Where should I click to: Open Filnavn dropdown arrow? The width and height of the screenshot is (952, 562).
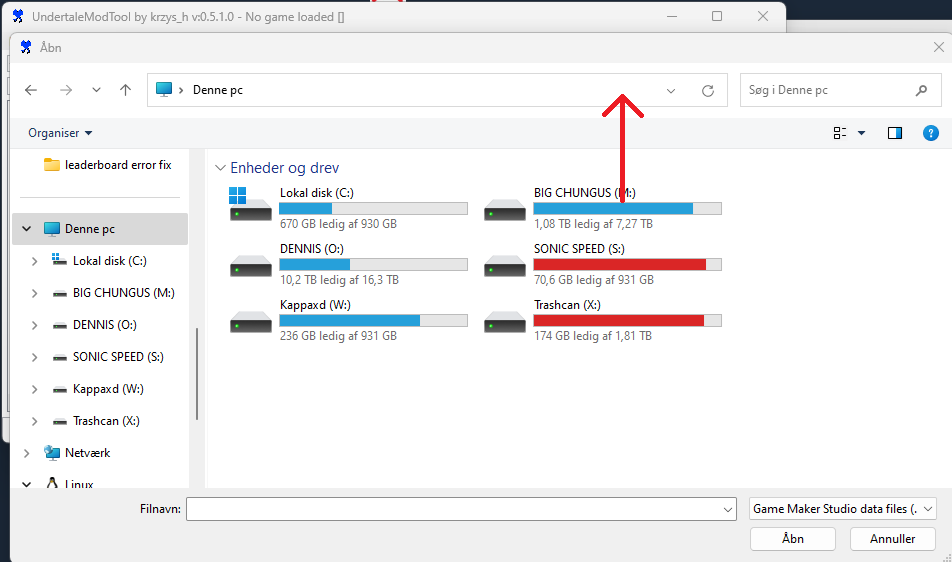(x=727, y=510)
